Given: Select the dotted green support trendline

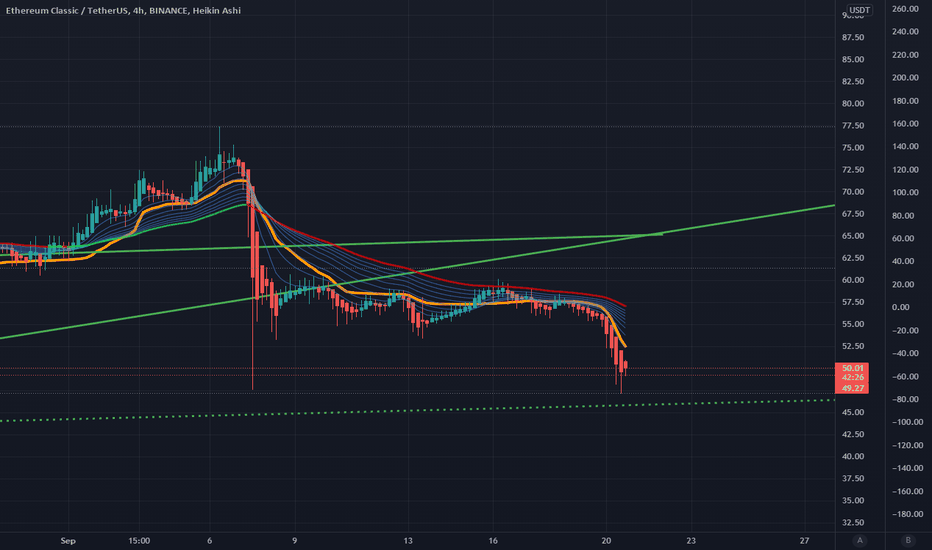Looking at the screenshot, I should tap(416, 410).
